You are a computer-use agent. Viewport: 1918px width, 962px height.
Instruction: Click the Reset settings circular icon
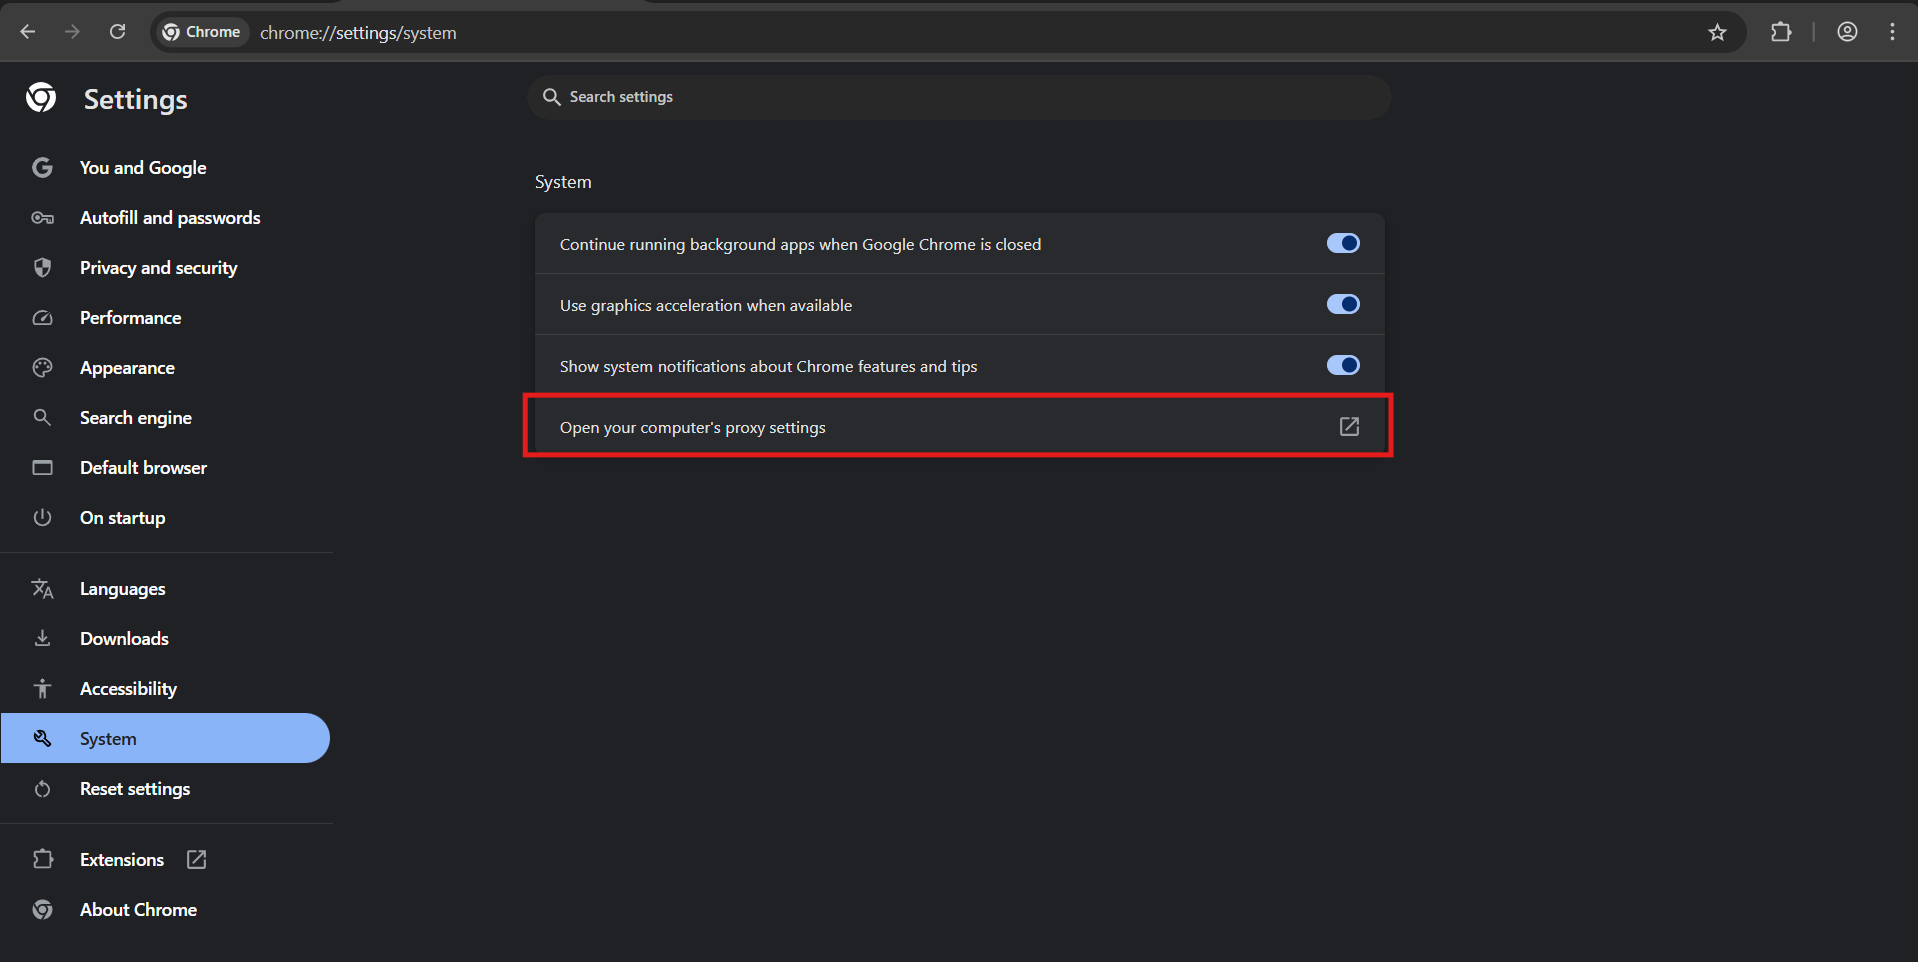point(42,789)
